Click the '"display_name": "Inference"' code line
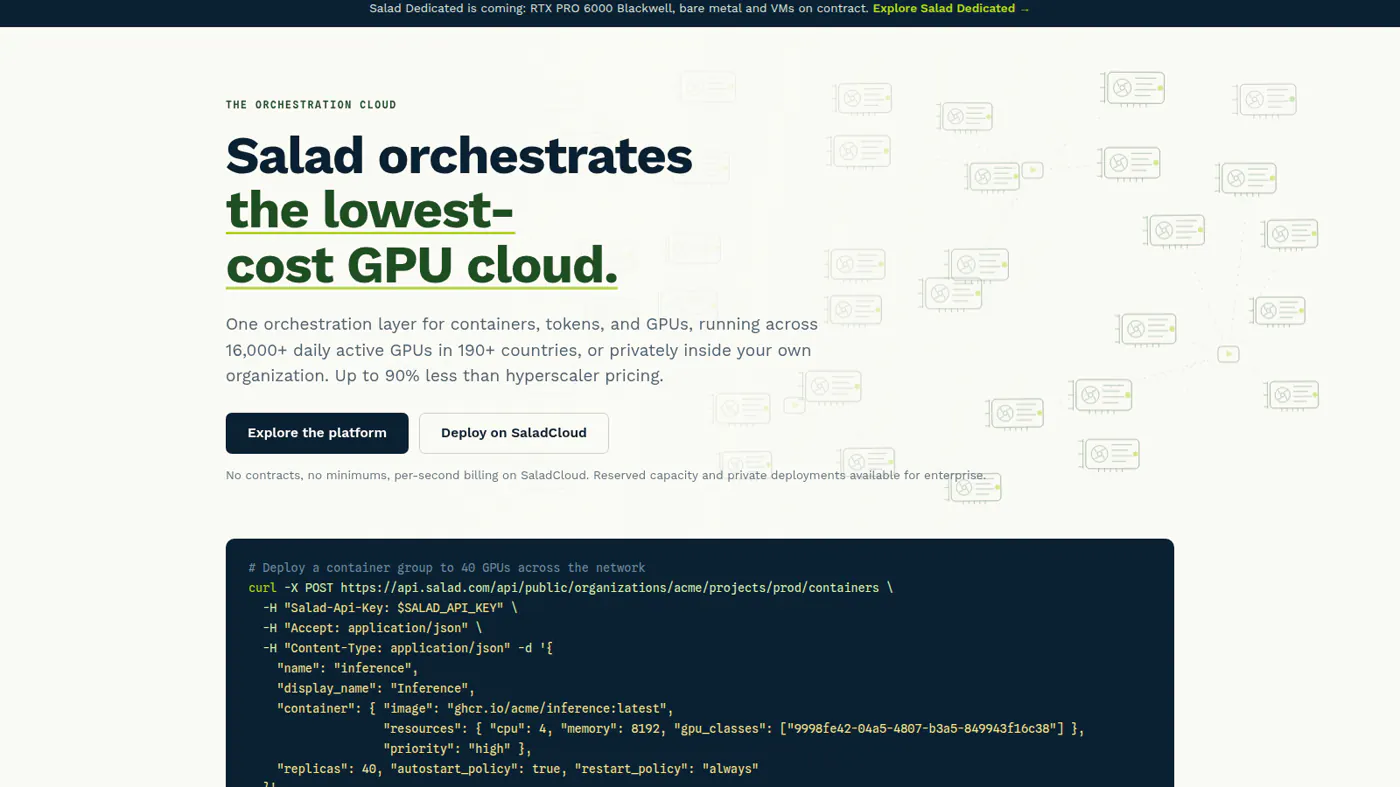 point(376,688)
